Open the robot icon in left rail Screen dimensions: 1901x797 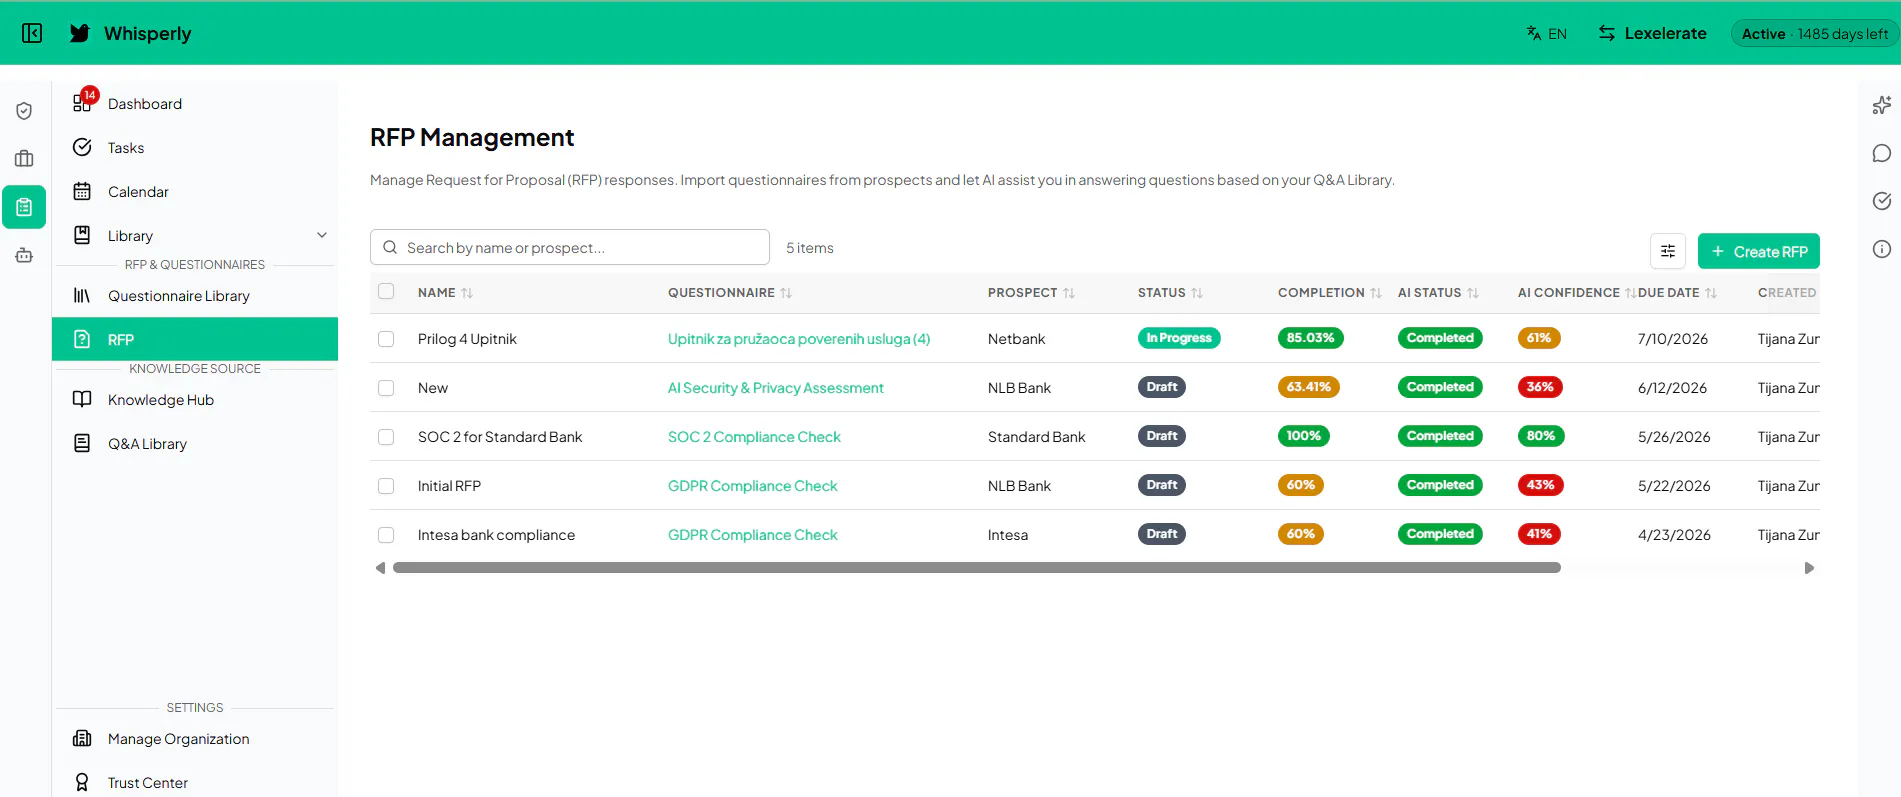(25, 255)
